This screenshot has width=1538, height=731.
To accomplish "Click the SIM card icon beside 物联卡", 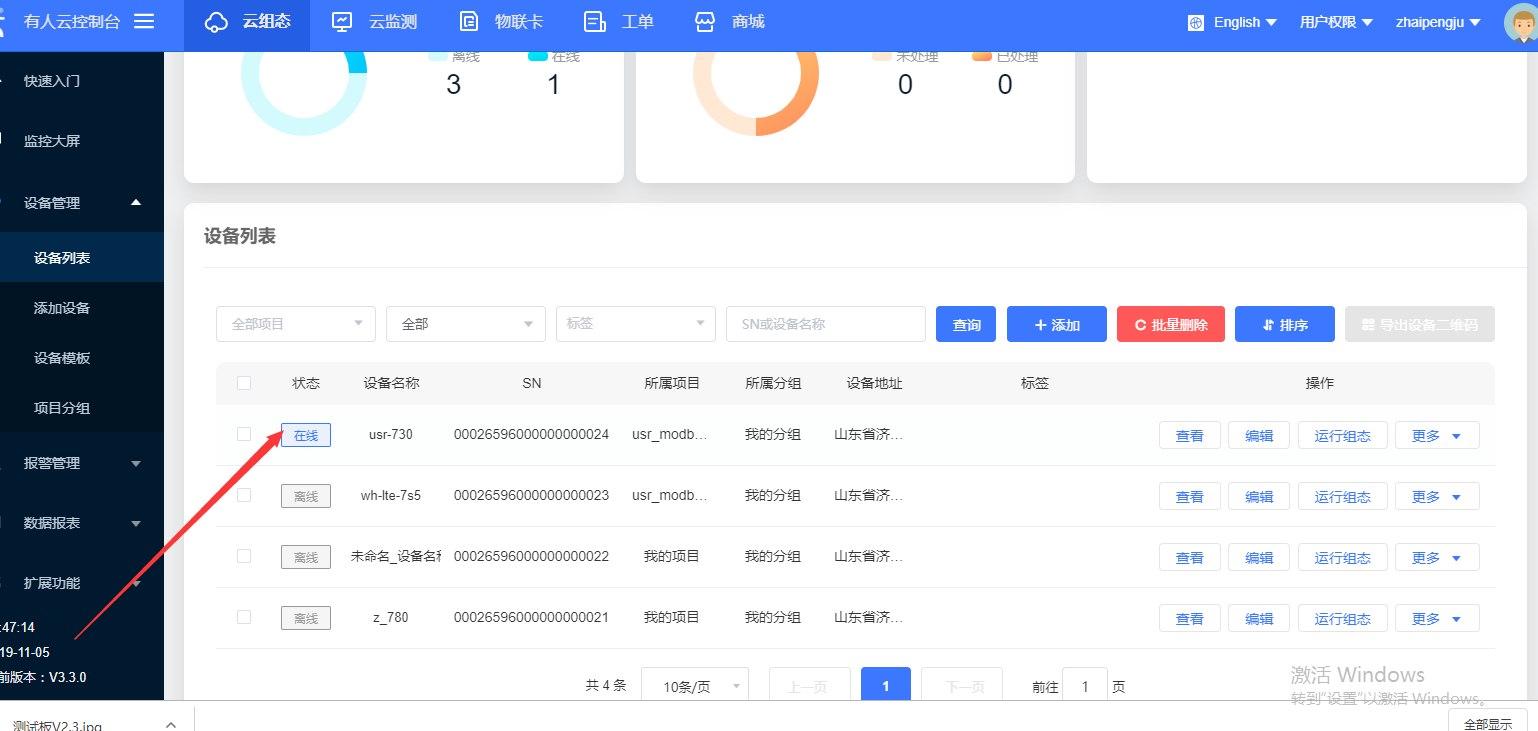I will click(x=469, y=22).
